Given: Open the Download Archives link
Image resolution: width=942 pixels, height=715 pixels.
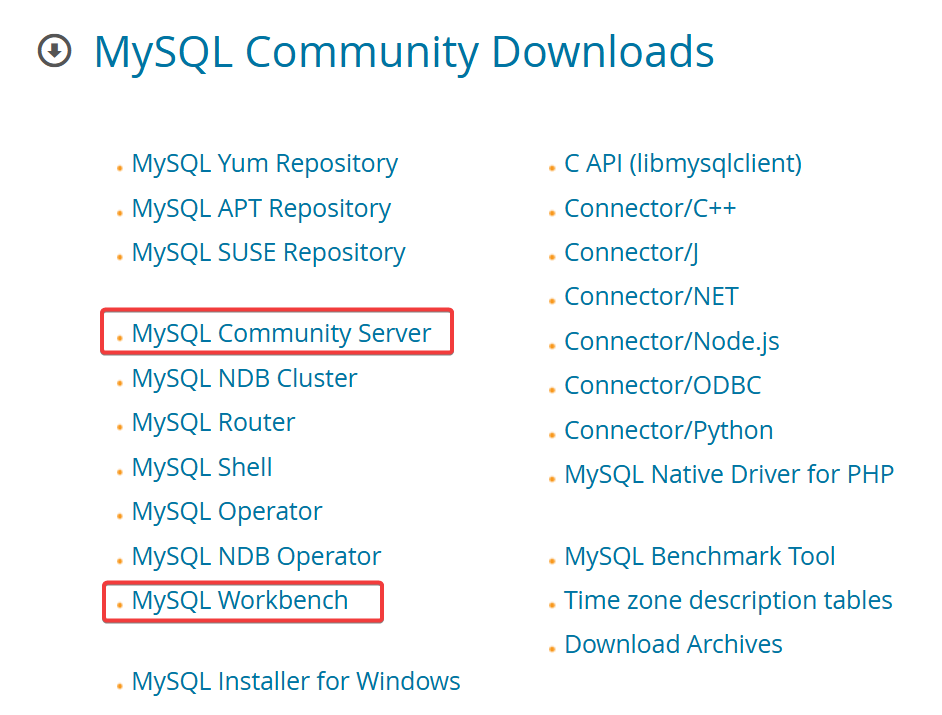Looking at the screenshot, I should [x=673, y=645].
